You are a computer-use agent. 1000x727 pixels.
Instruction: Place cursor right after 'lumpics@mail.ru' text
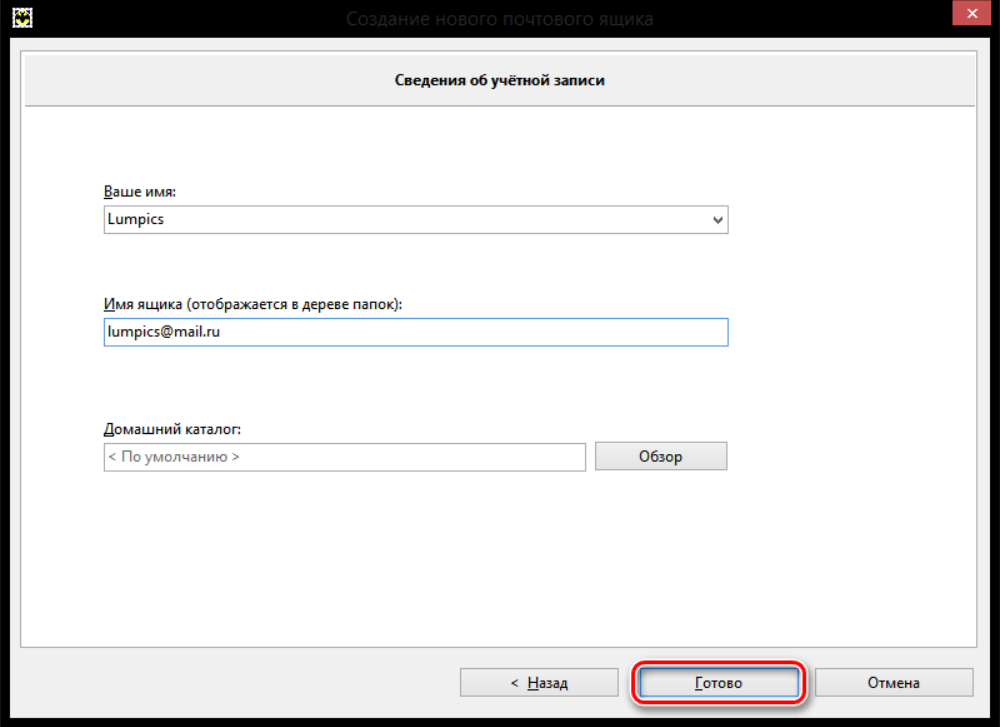[223, 332]
